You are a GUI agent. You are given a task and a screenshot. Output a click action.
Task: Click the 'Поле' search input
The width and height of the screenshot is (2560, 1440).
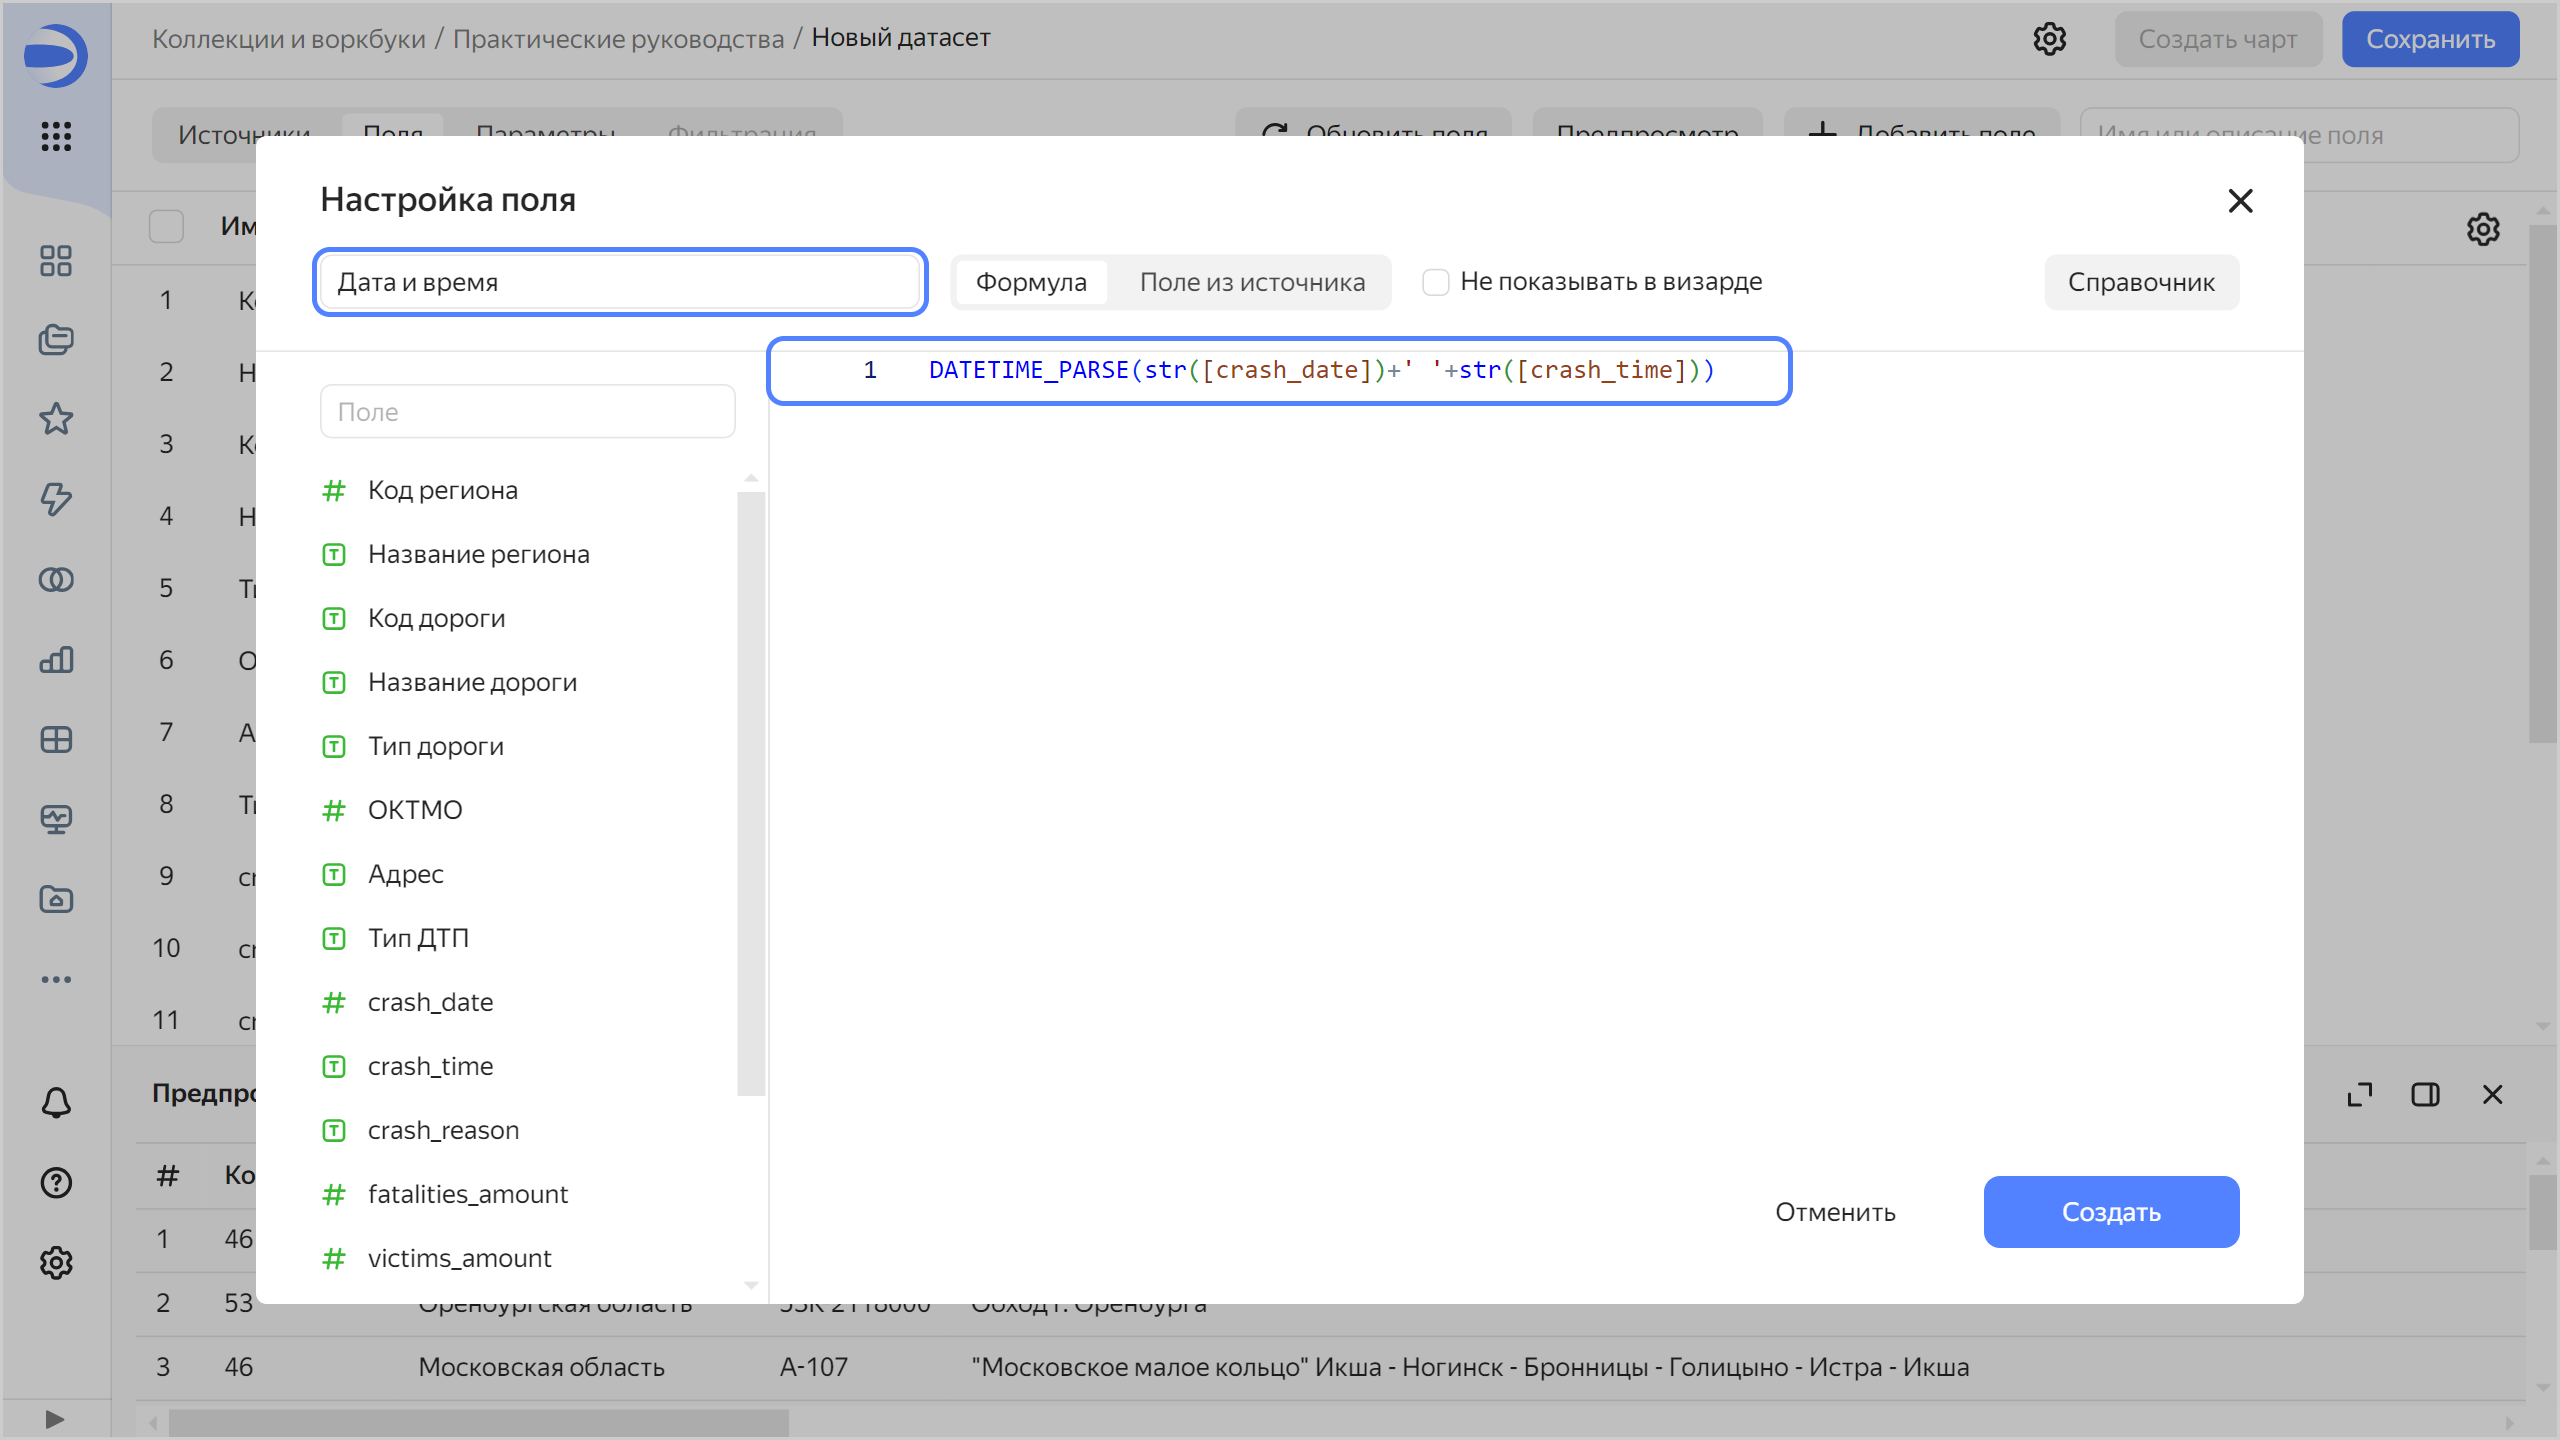[x=527, y=412]
